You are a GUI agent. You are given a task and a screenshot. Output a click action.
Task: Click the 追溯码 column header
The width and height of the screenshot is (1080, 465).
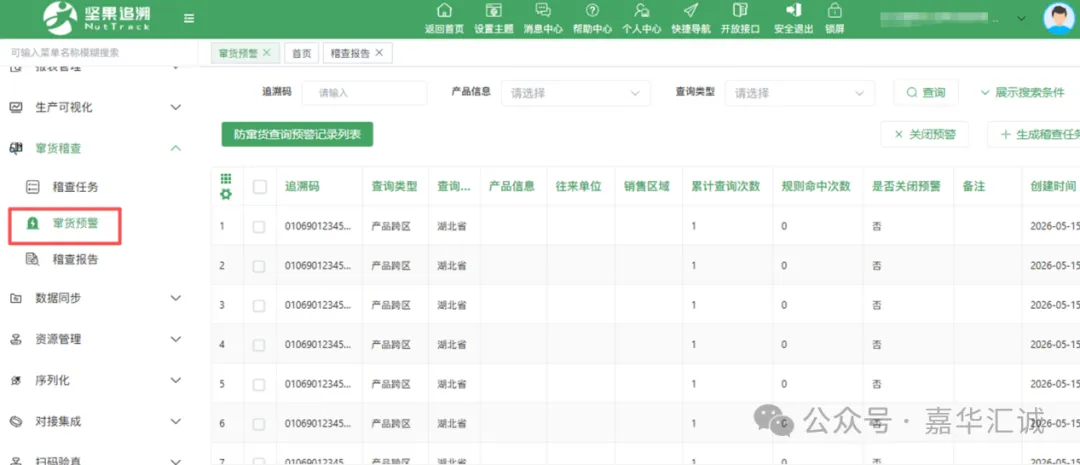click(x=302, y=187)
